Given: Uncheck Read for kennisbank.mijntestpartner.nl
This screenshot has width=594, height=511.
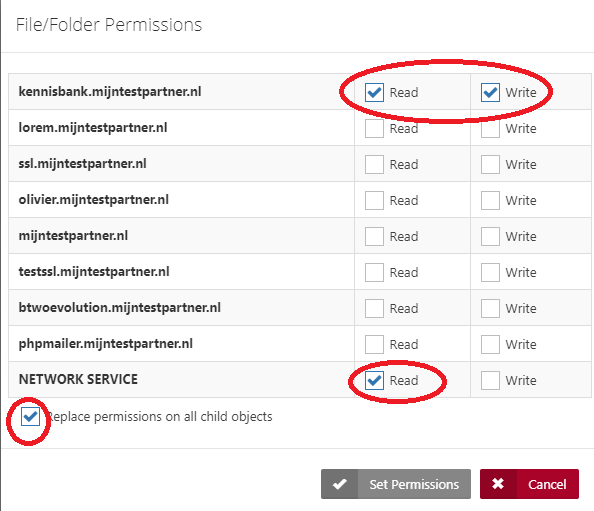Looking at the screenshot, I should tap(374, 92).
